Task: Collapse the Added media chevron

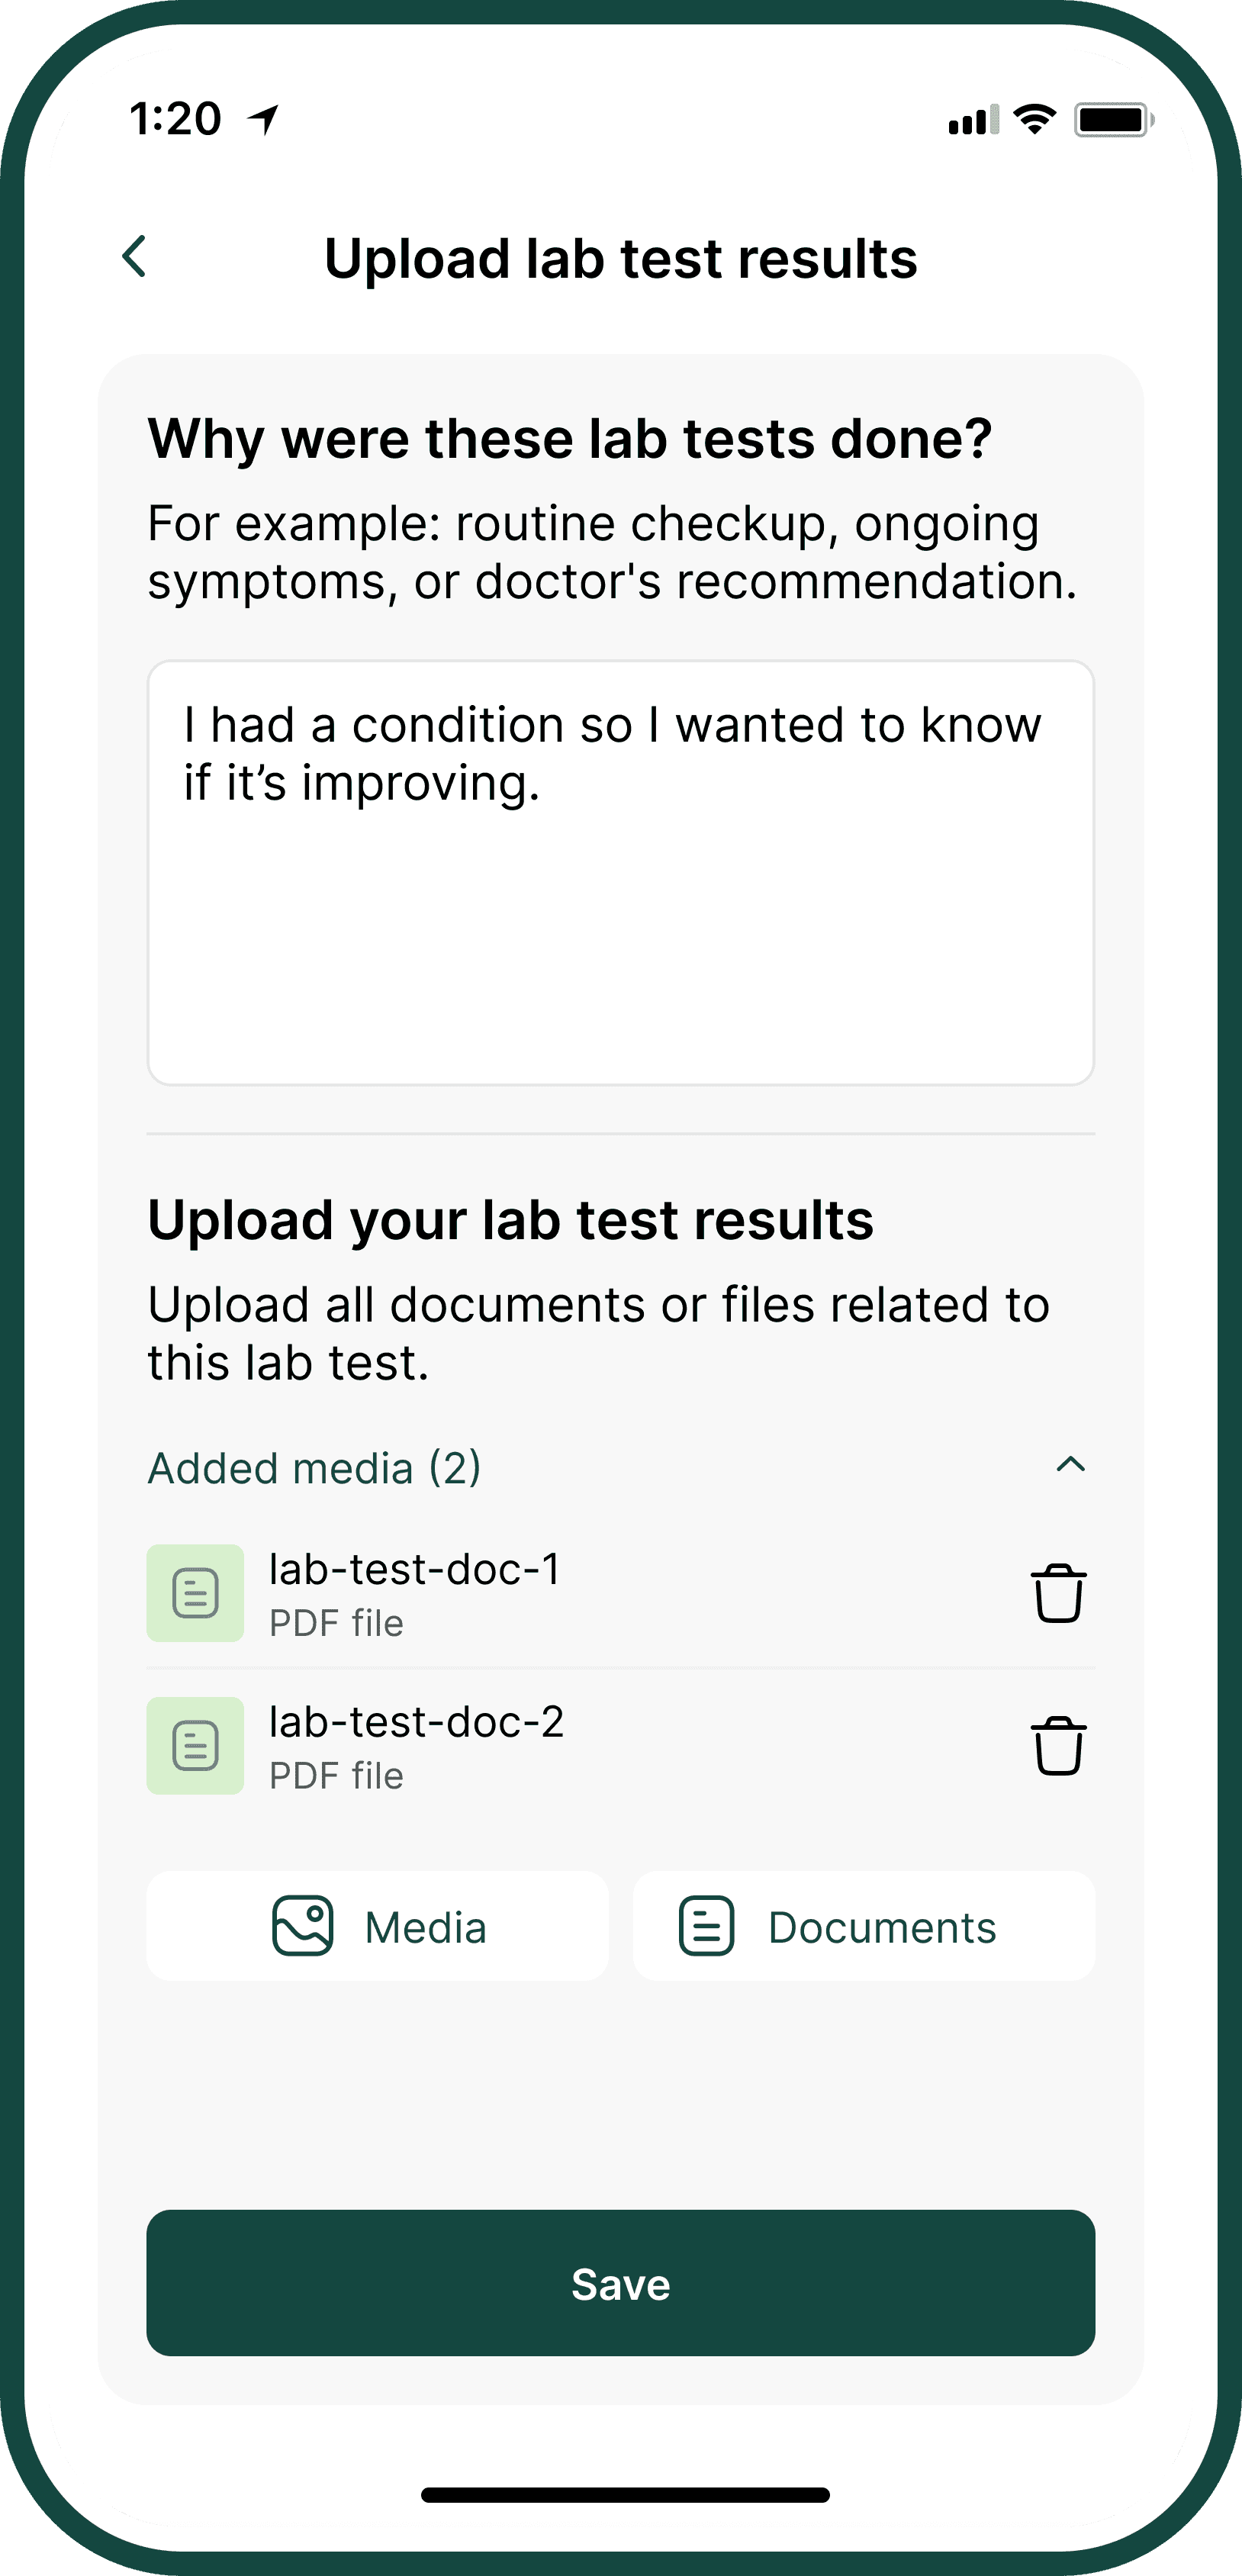Action: pos(1070,1465)
